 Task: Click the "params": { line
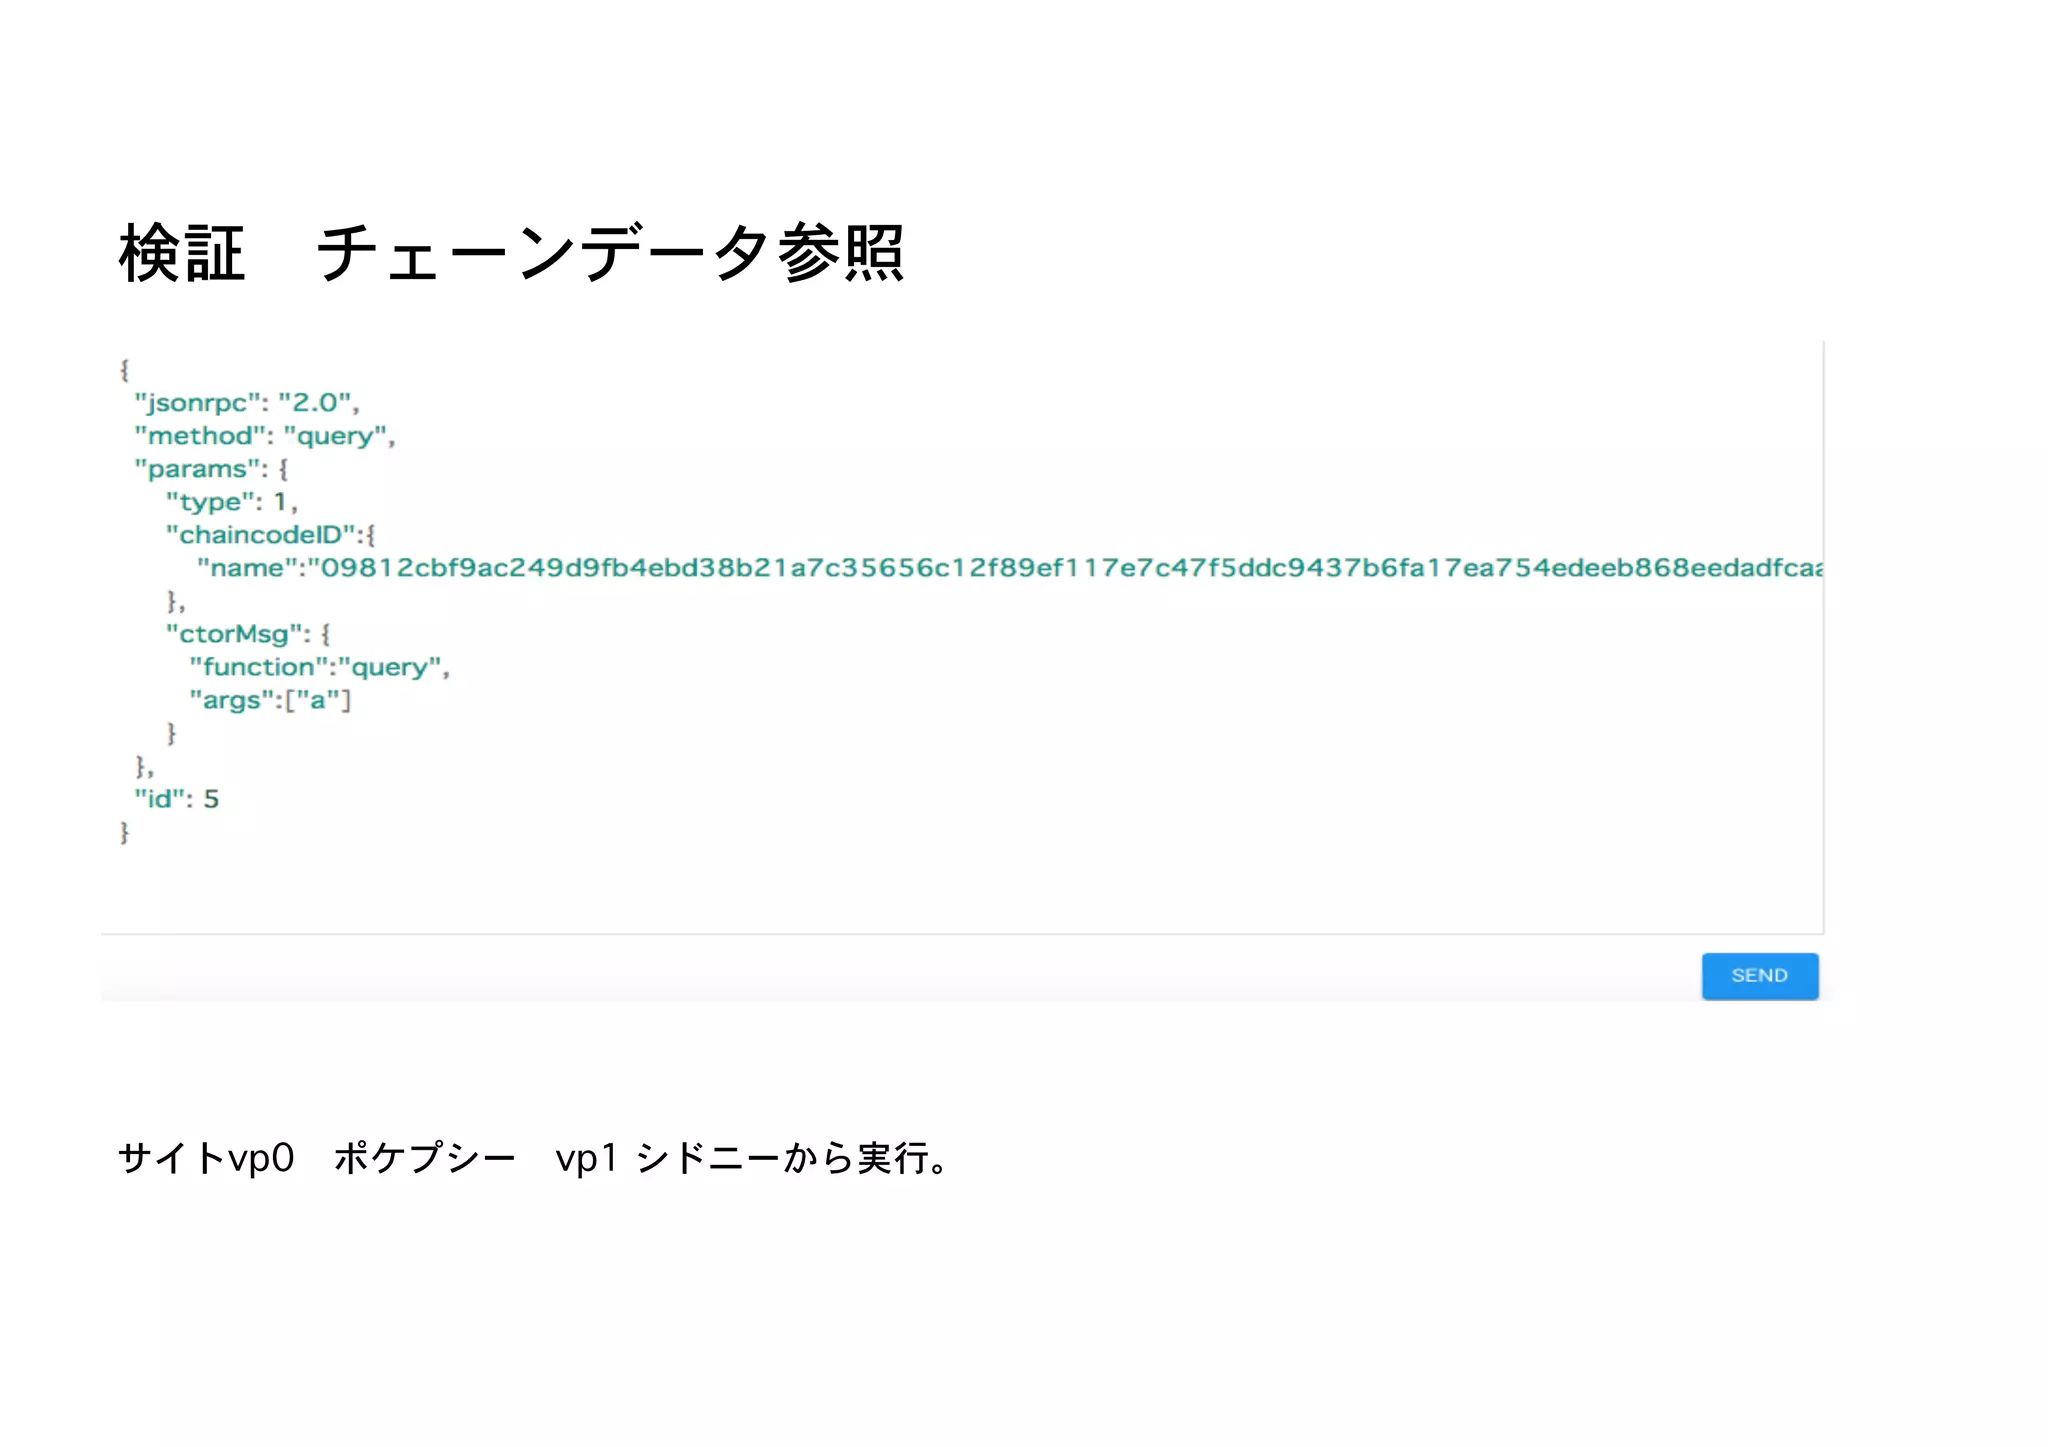click(x=211, y=469)
